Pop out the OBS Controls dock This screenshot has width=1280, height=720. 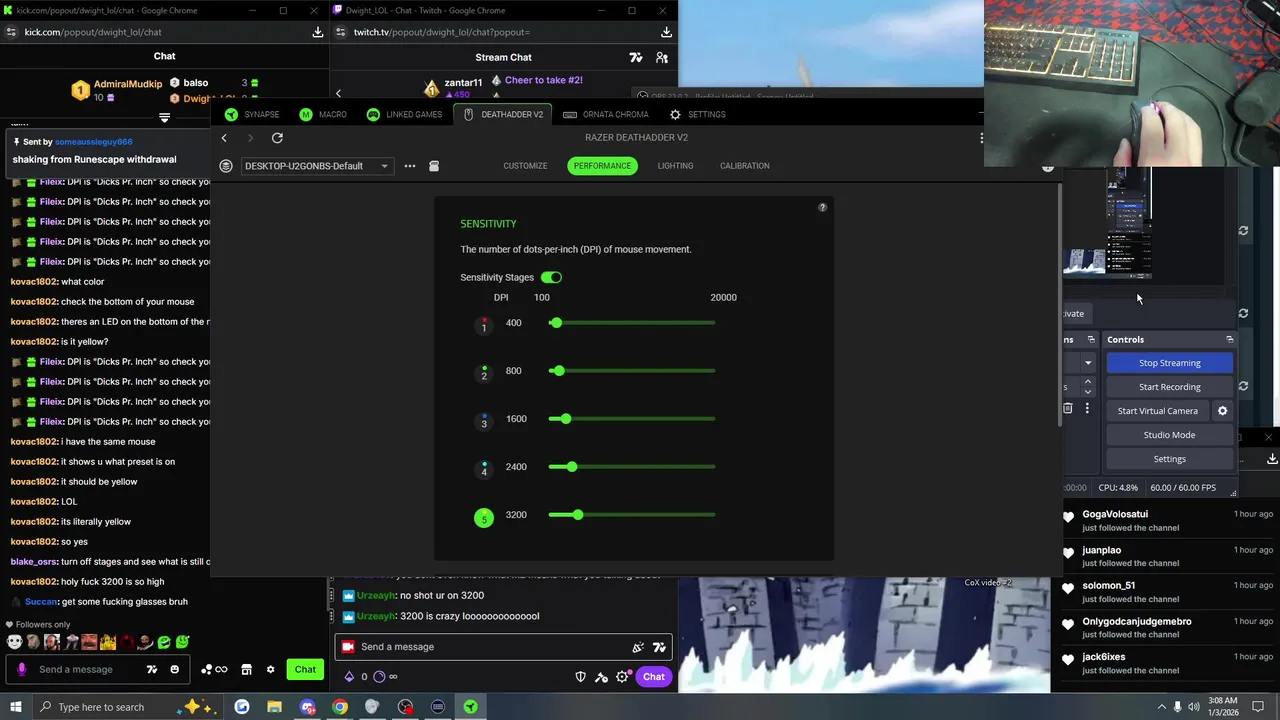point(1230,340)
